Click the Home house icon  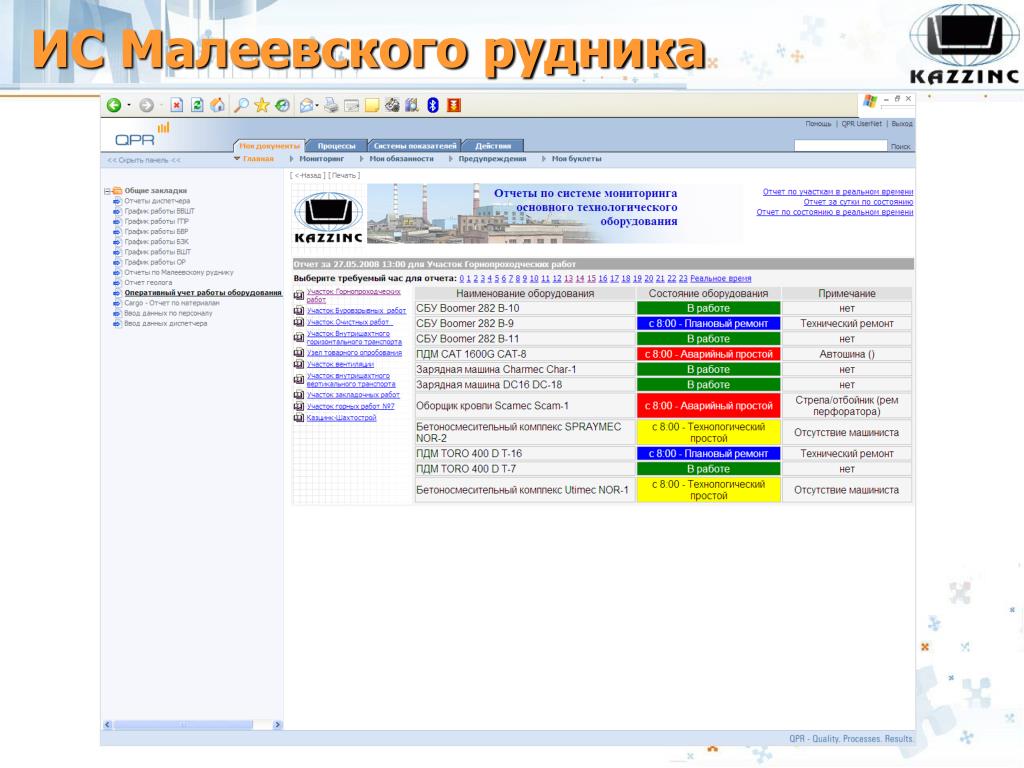[217, 105]
